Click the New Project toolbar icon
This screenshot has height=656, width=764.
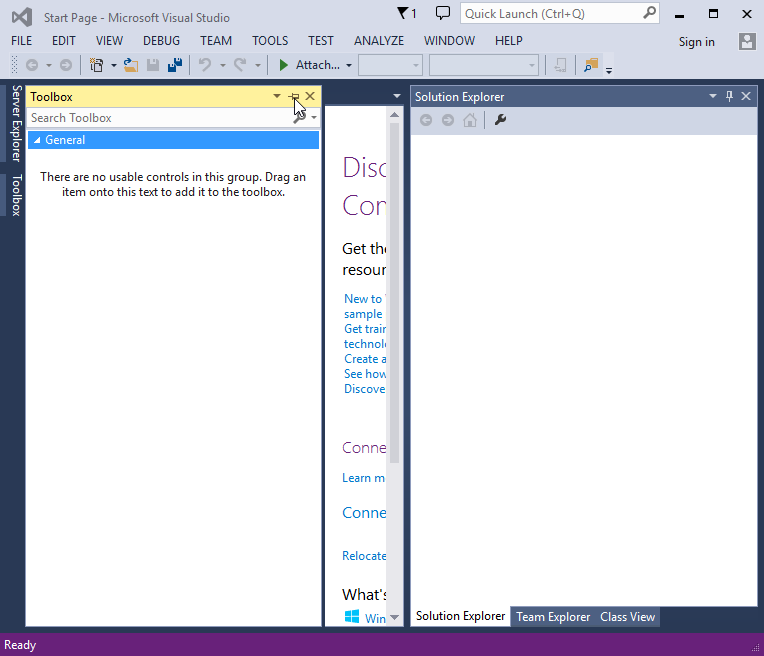click(97, 65)
